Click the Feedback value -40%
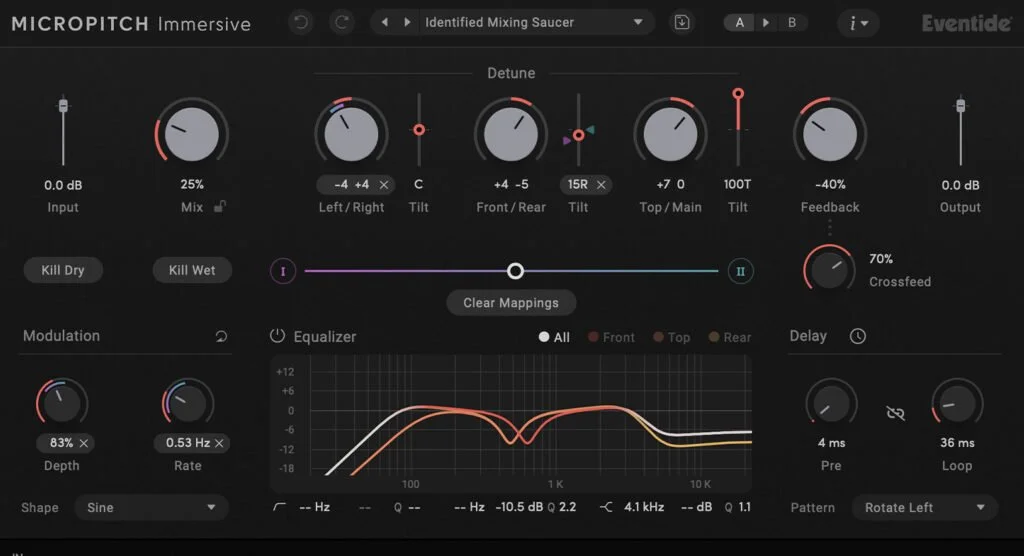Screen dimensions: 1024x556 coord(830,184)
